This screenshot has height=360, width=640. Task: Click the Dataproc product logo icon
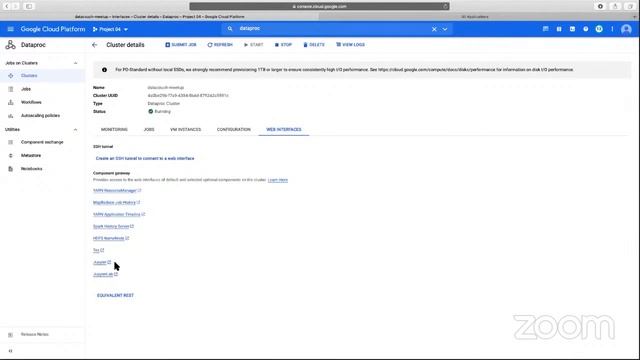click(10, 45)
